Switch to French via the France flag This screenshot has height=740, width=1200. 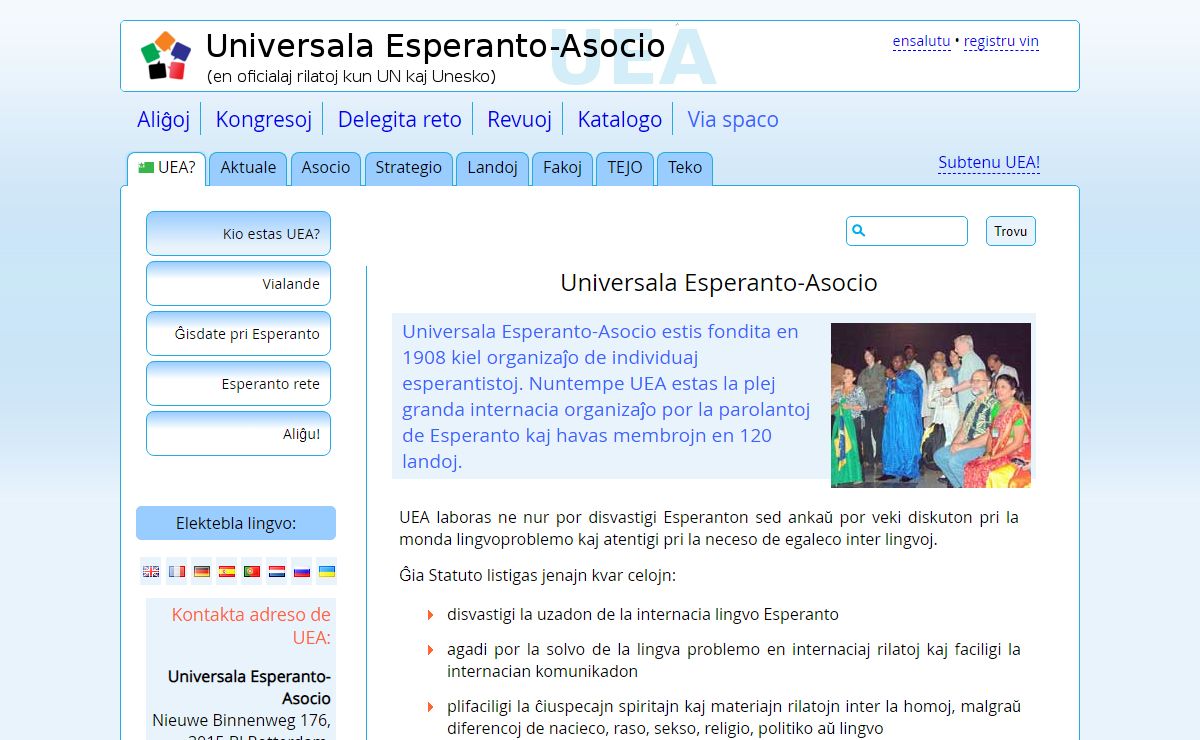click(176, 572)
